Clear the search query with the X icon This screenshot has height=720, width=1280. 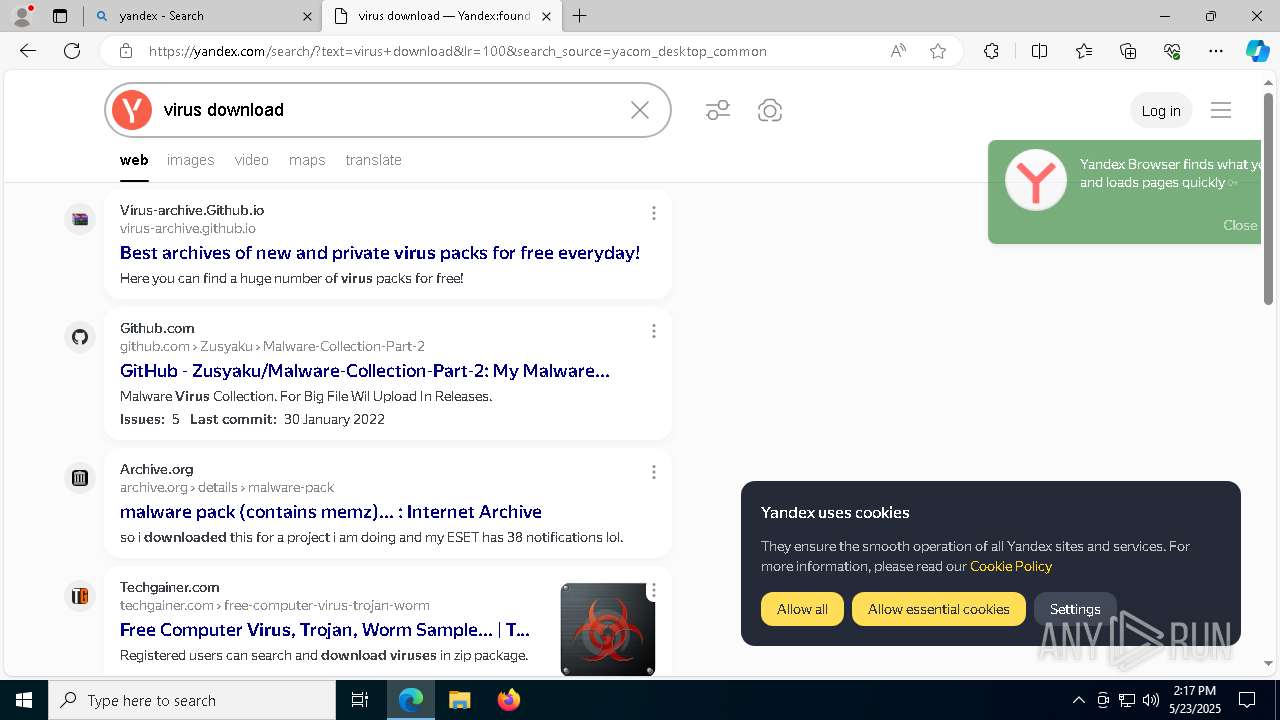640,110
